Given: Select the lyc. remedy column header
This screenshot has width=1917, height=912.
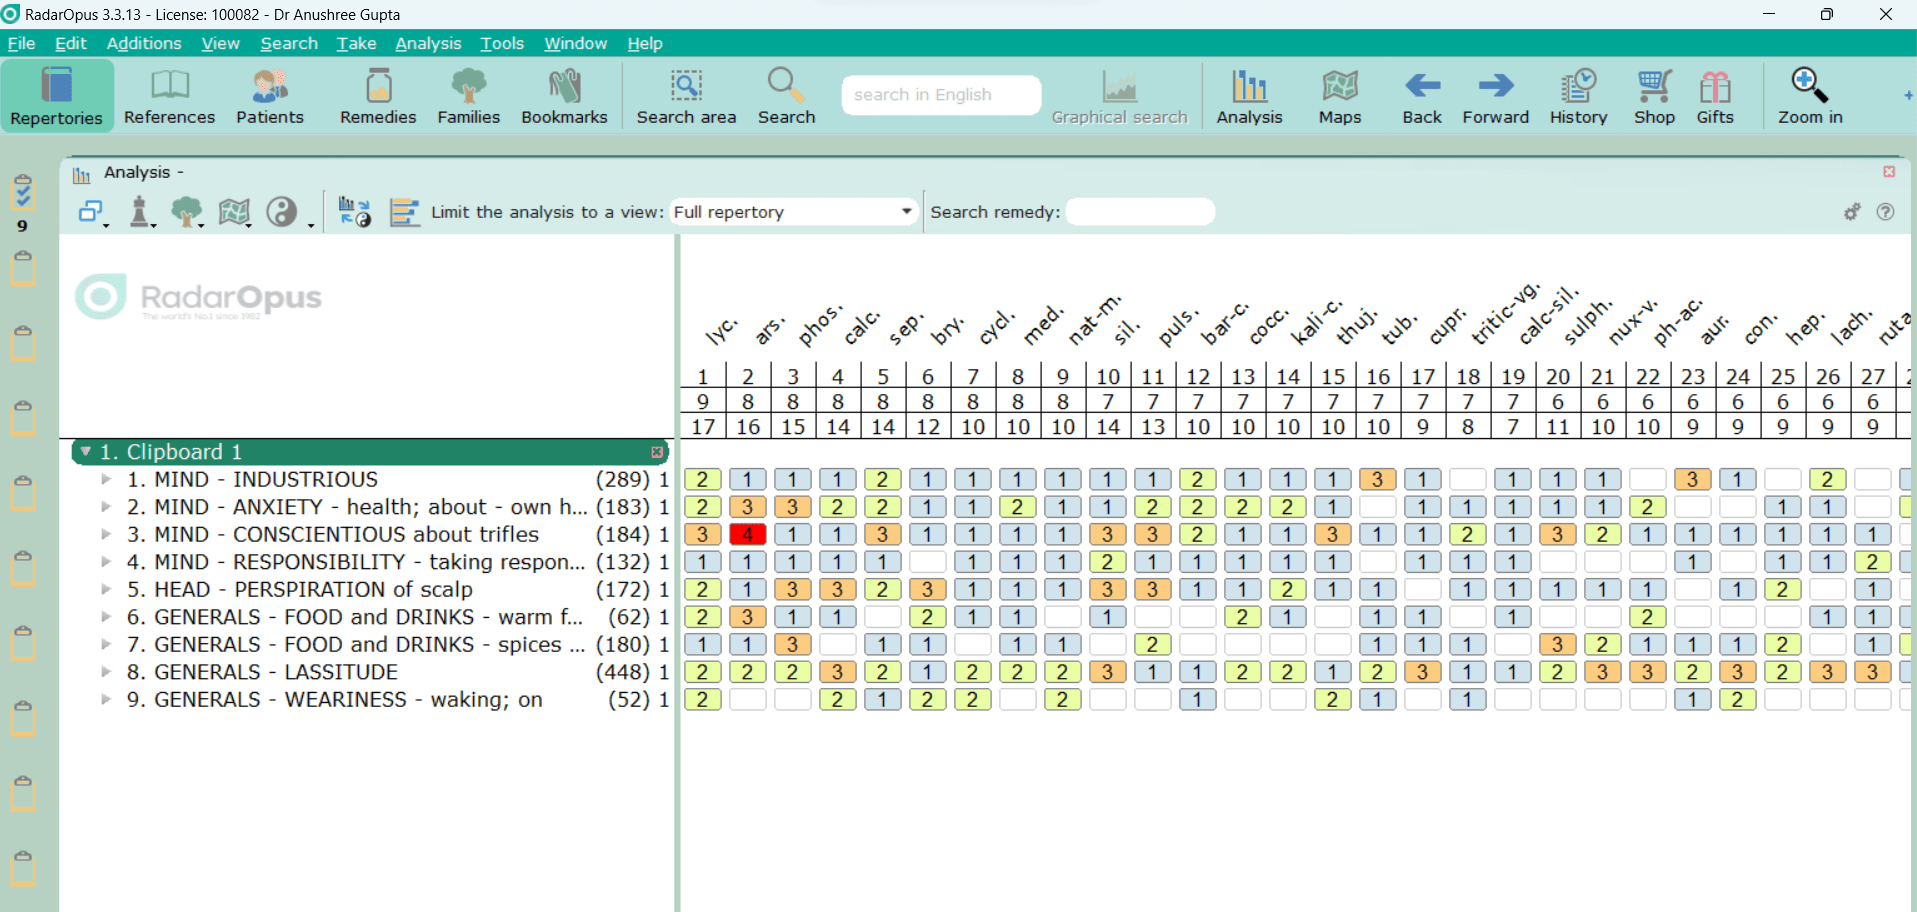Looking at the screenshot, I should [721, 330].
